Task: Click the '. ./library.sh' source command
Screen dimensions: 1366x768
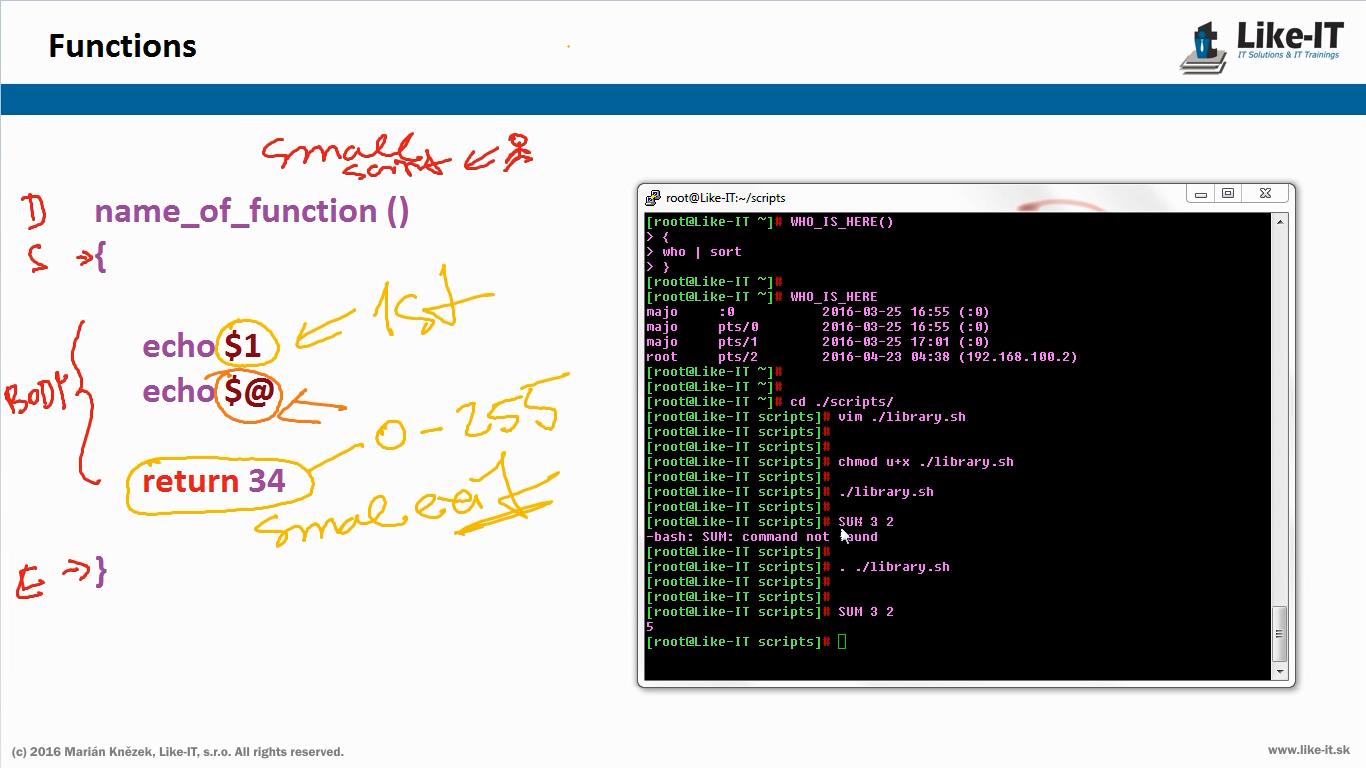Action: click(894, 567)
